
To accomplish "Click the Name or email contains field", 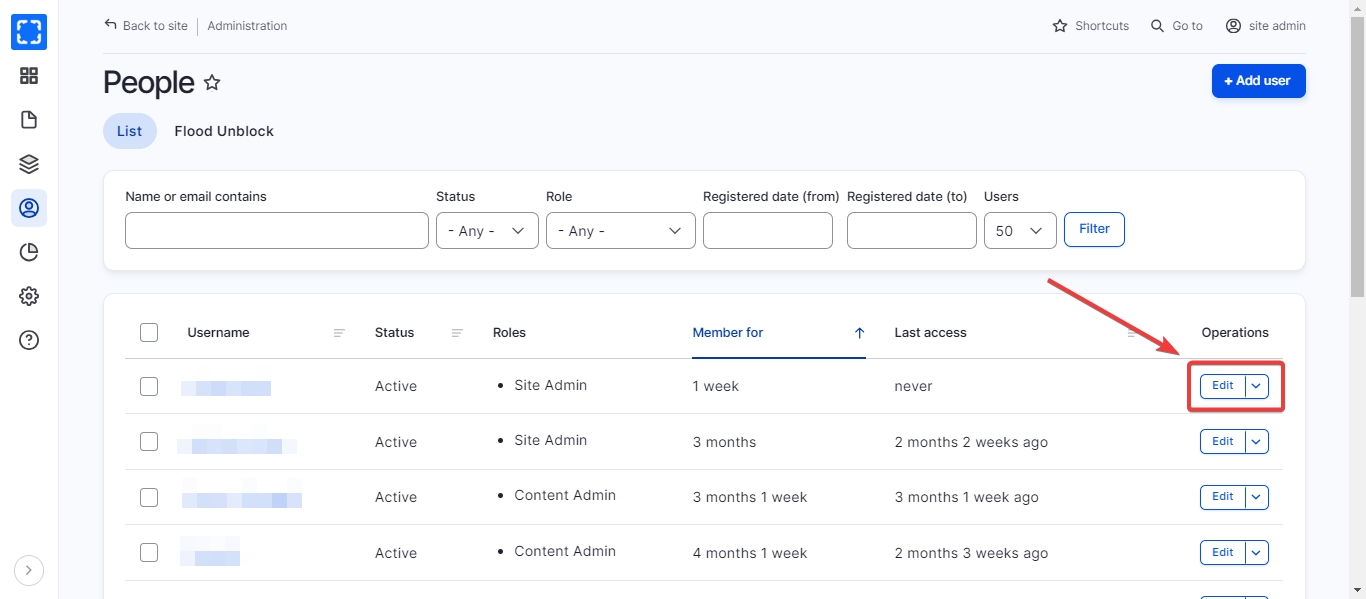I will point(276,231).
